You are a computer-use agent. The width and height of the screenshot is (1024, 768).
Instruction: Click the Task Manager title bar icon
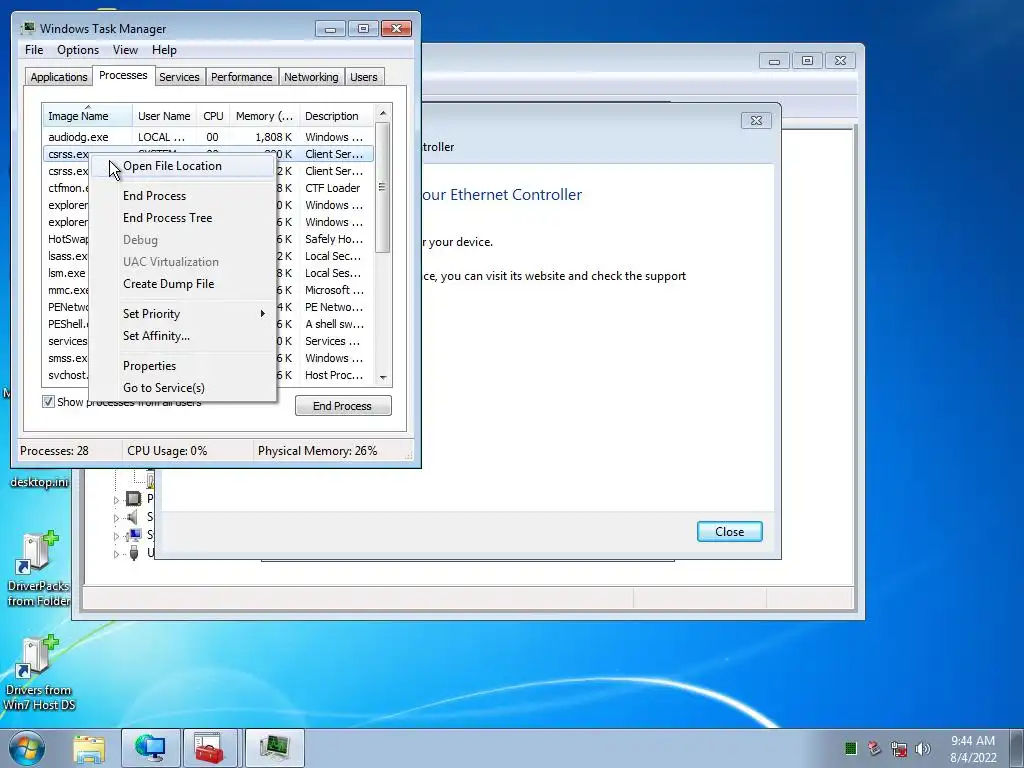click(27, 28)
